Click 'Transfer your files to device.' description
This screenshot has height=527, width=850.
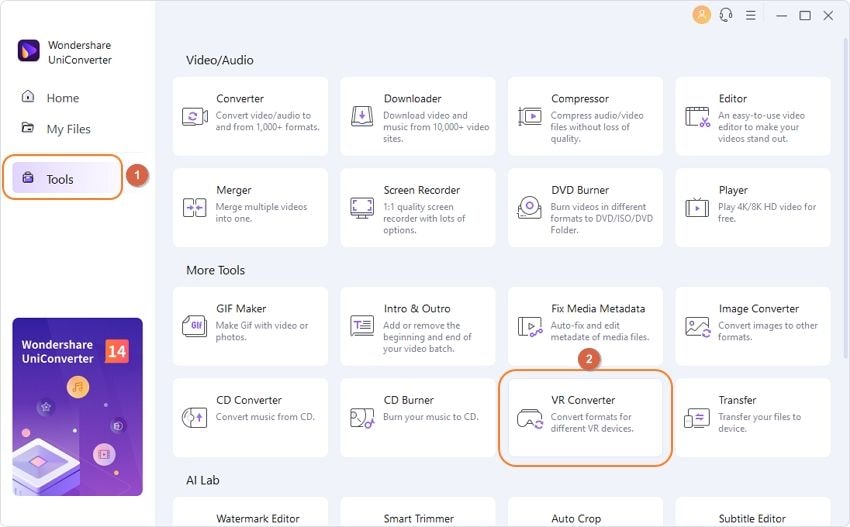(x=759, y=422)
